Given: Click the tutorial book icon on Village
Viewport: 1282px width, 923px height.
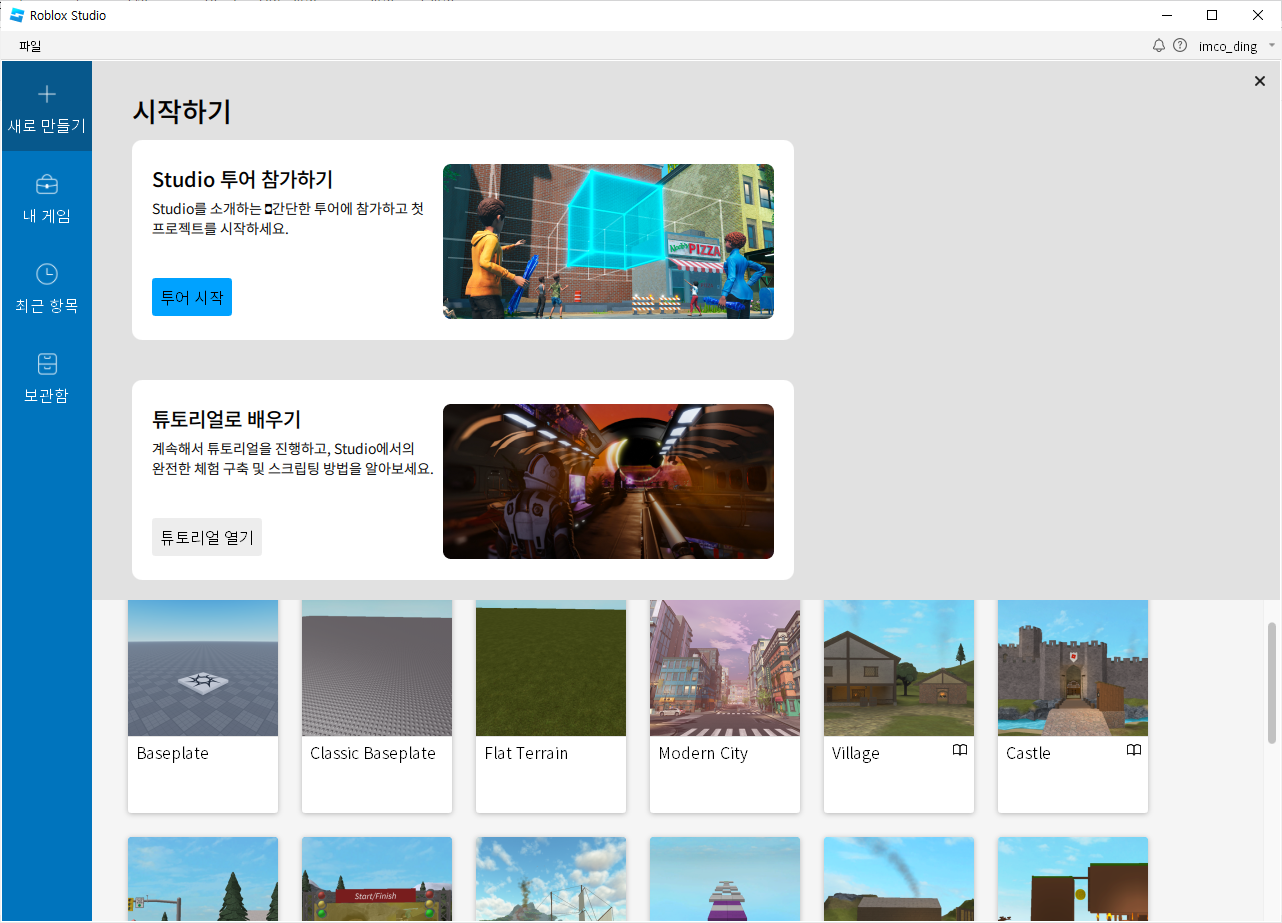Looking at the screenshot, I should (x=960, y=750).
